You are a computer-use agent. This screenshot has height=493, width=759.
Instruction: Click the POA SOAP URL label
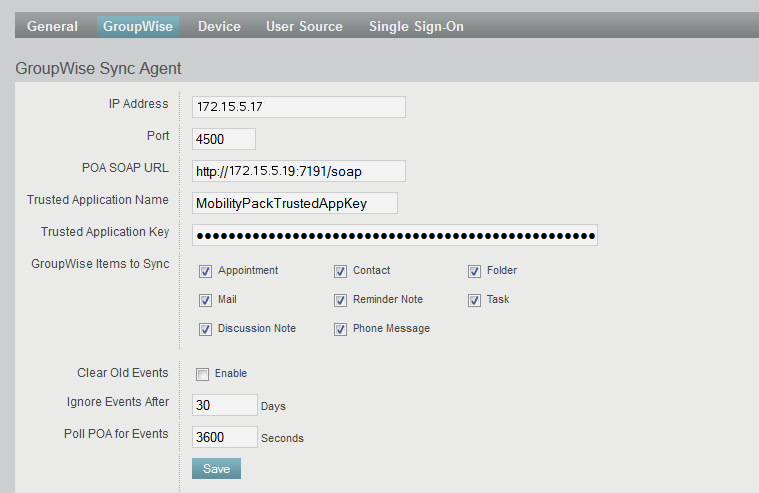125,168
